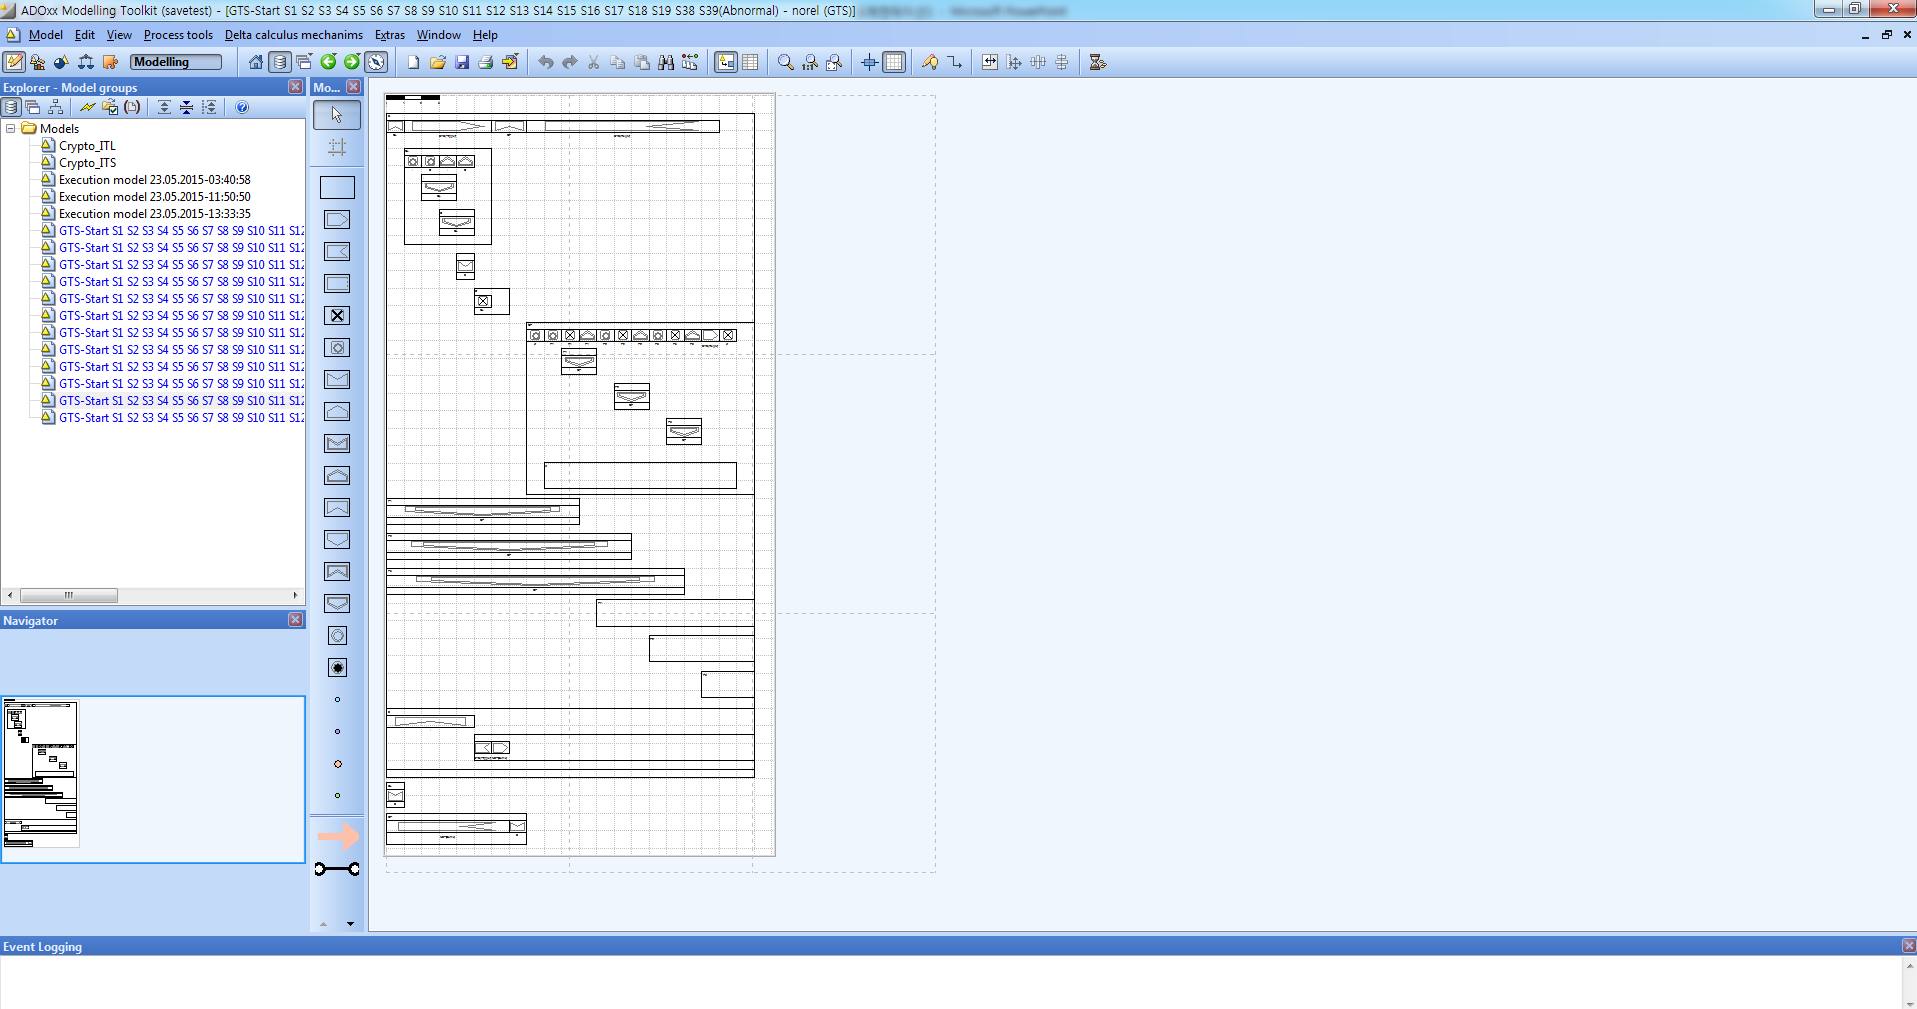Collapse all tree nodes in Explorer toolbar
Screen dimensions: 1917x1009
pos(186,107)
